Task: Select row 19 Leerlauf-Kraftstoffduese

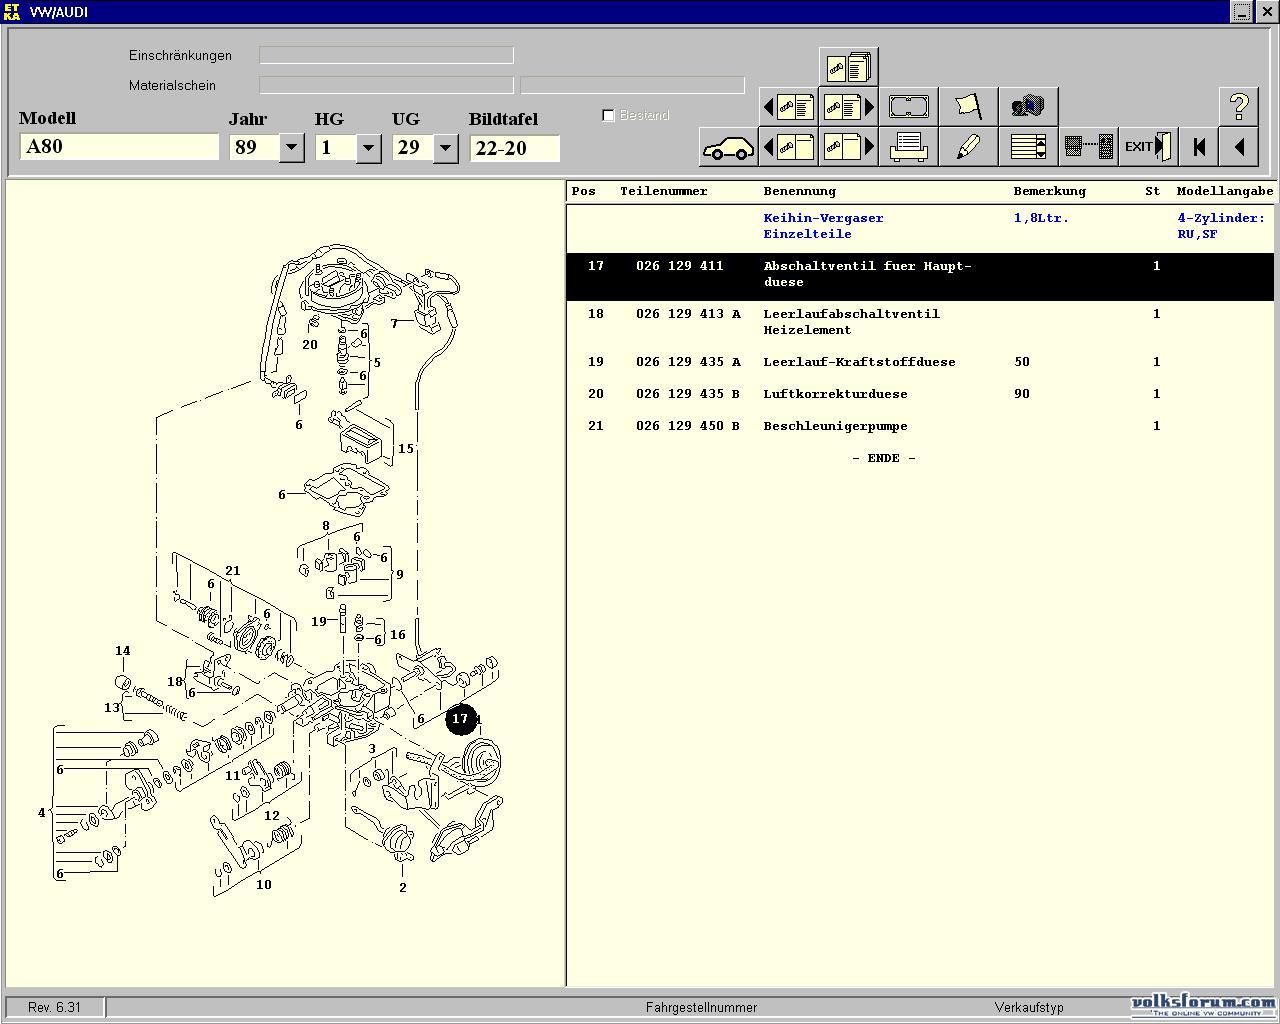Action: click(x=922, y=362)
